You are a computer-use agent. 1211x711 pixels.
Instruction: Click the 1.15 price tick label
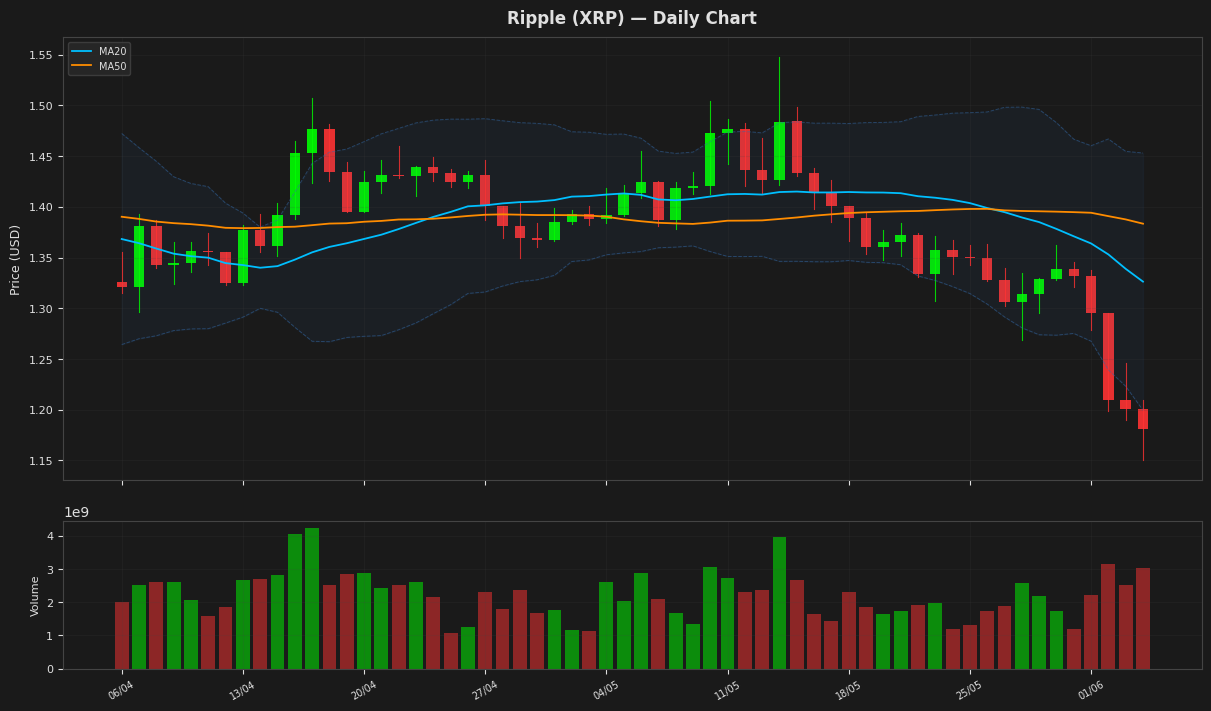pyautogui.click(x=41, y=461)
